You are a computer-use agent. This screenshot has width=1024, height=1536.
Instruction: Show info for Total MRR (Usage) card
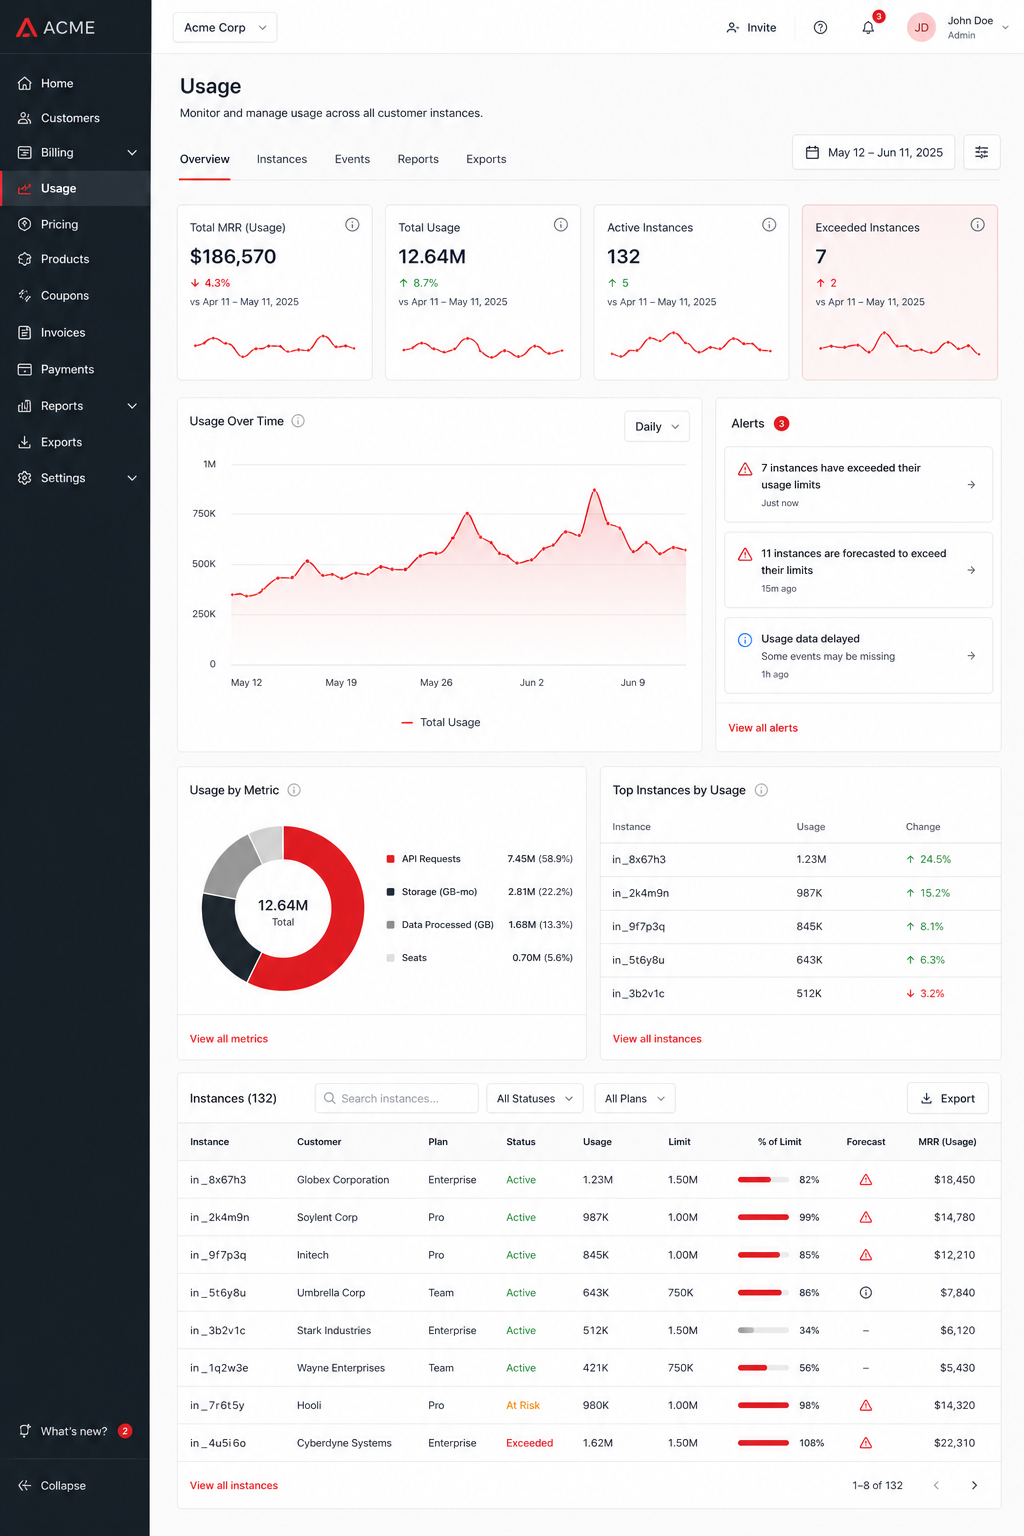click(352, 225)
